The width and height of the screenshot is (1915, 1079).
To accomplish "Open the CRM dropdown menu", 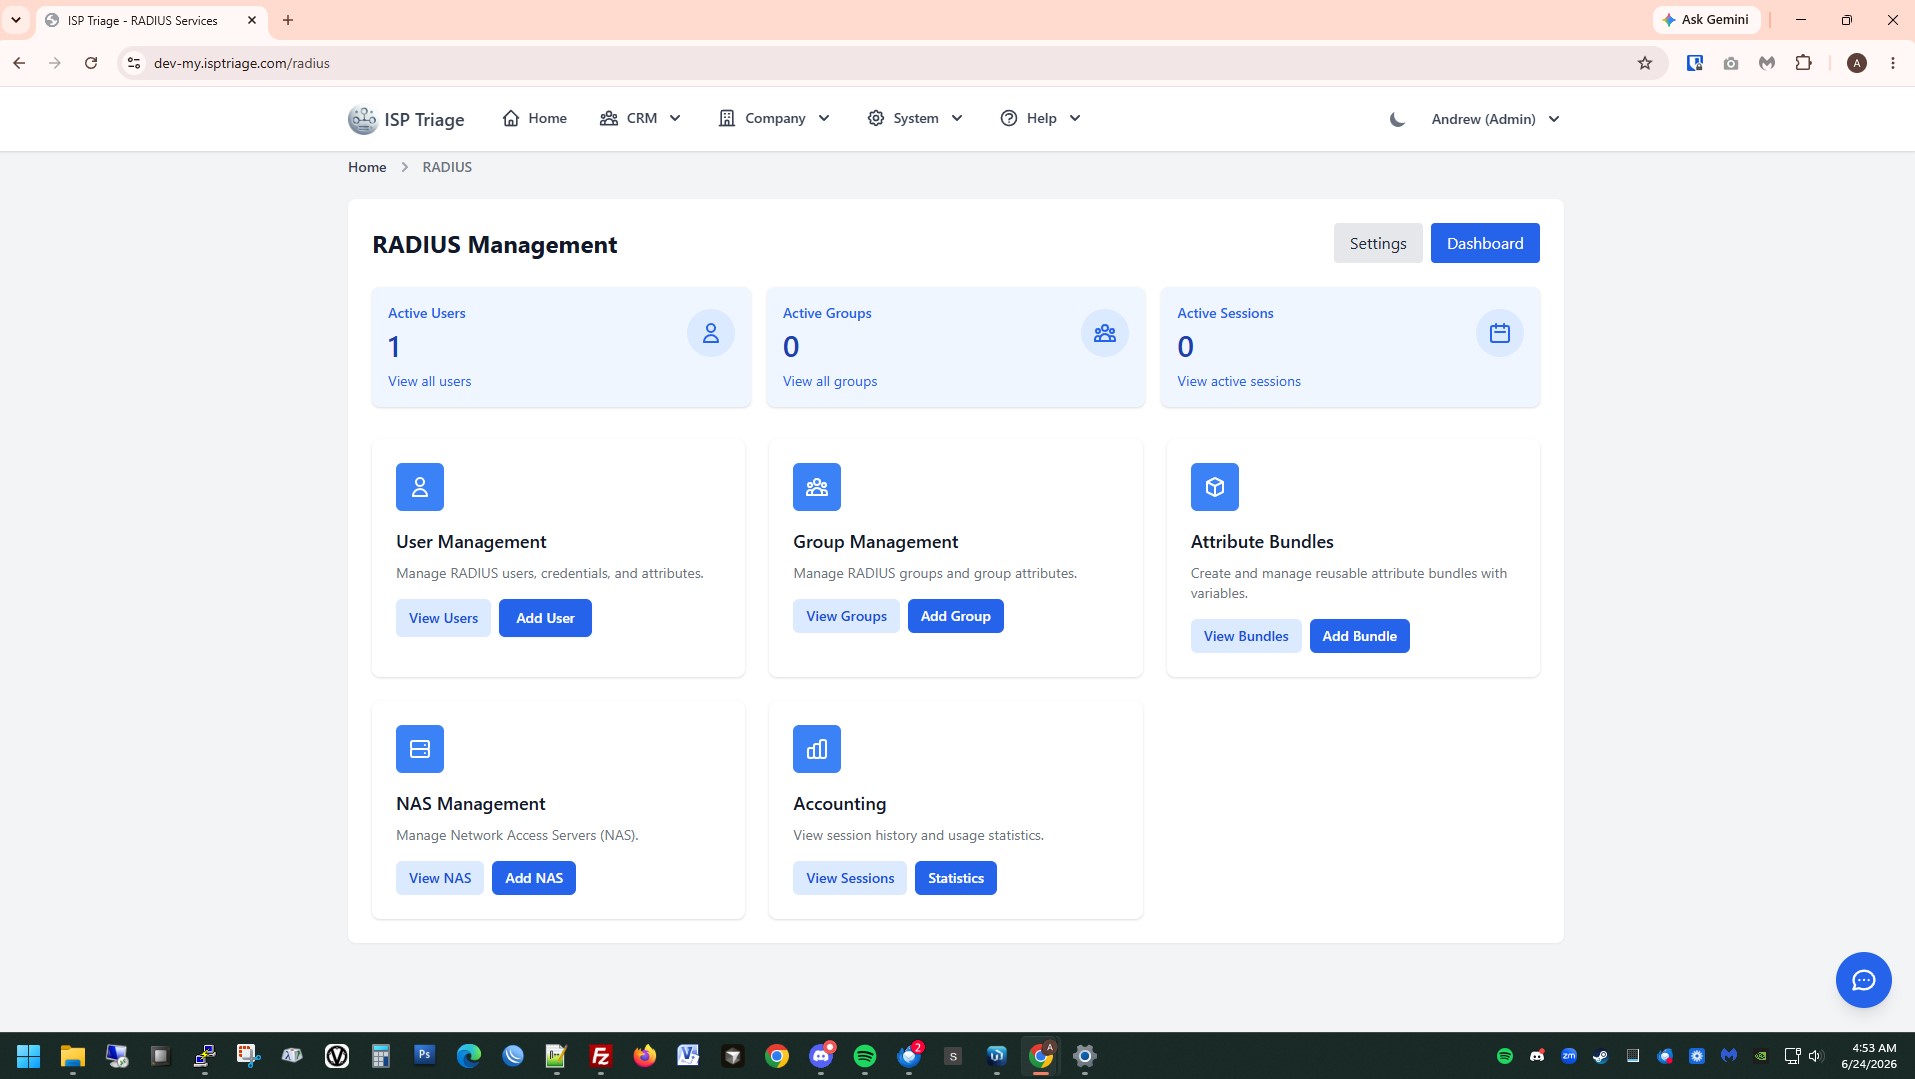I will tap(641, 118).
